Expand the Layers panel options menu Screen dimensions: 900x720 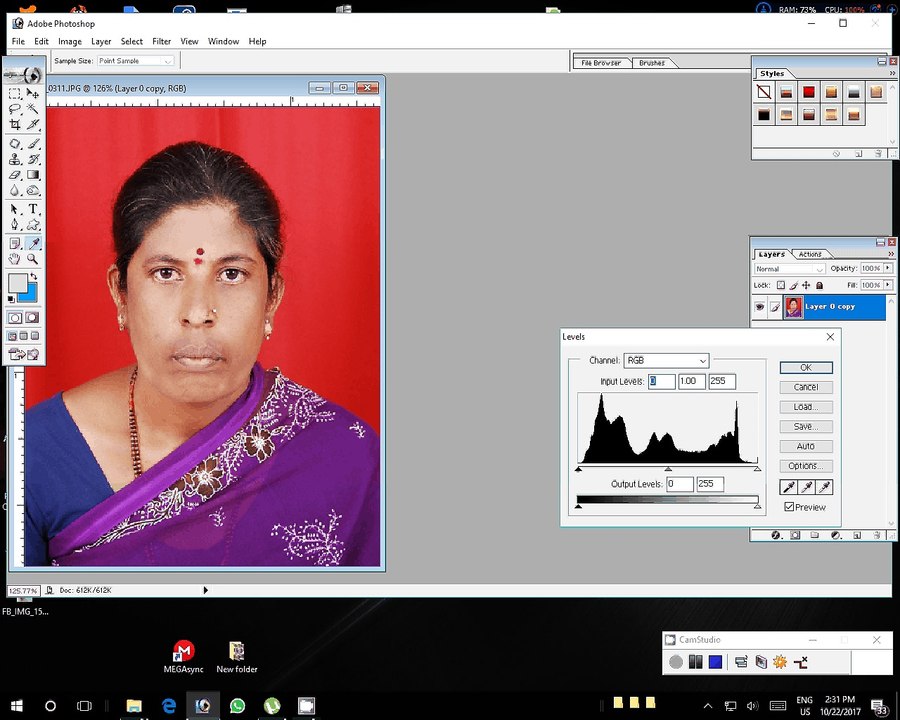coord(891,254)
